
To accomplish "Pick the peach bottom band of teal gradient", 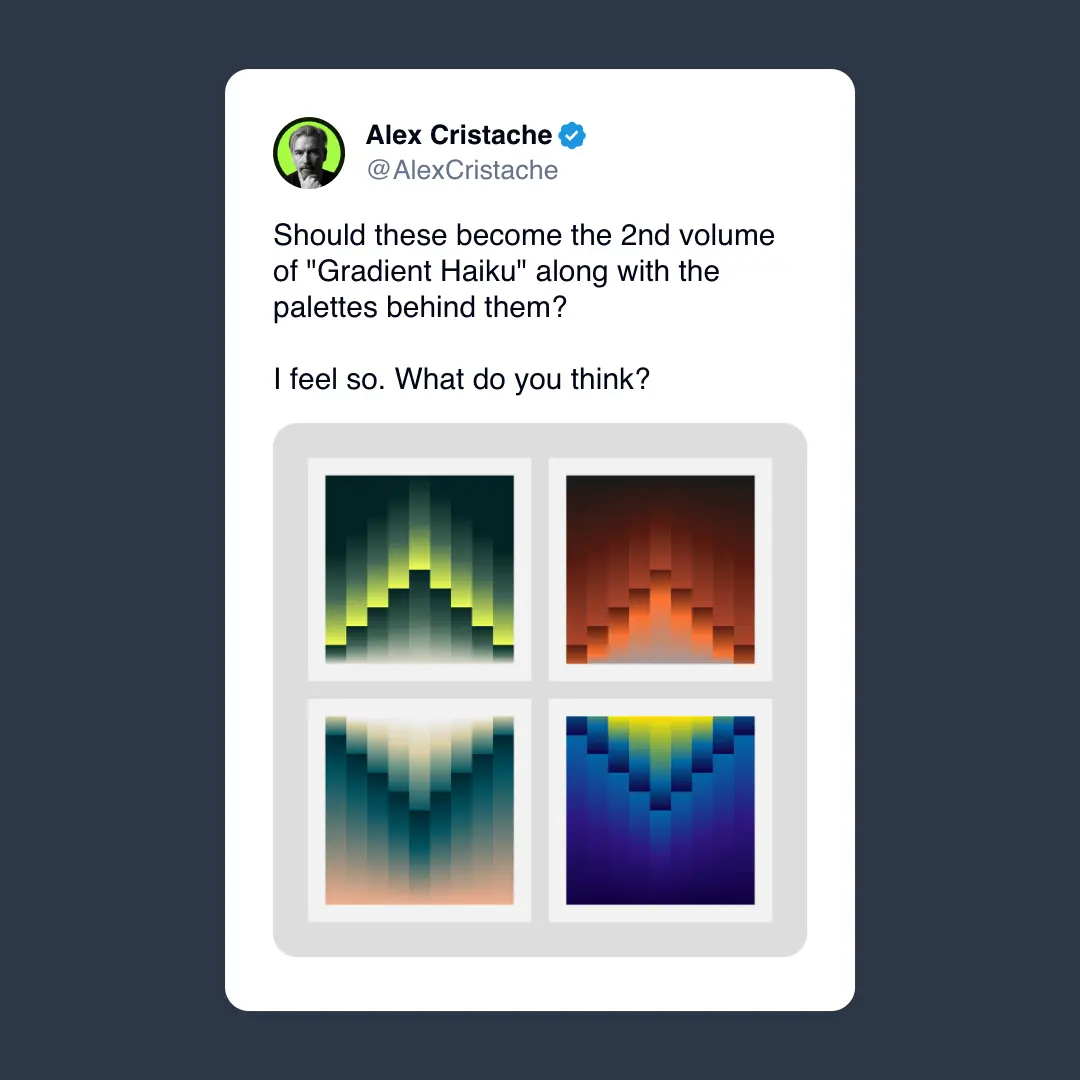I will click(x=419, y=894).
